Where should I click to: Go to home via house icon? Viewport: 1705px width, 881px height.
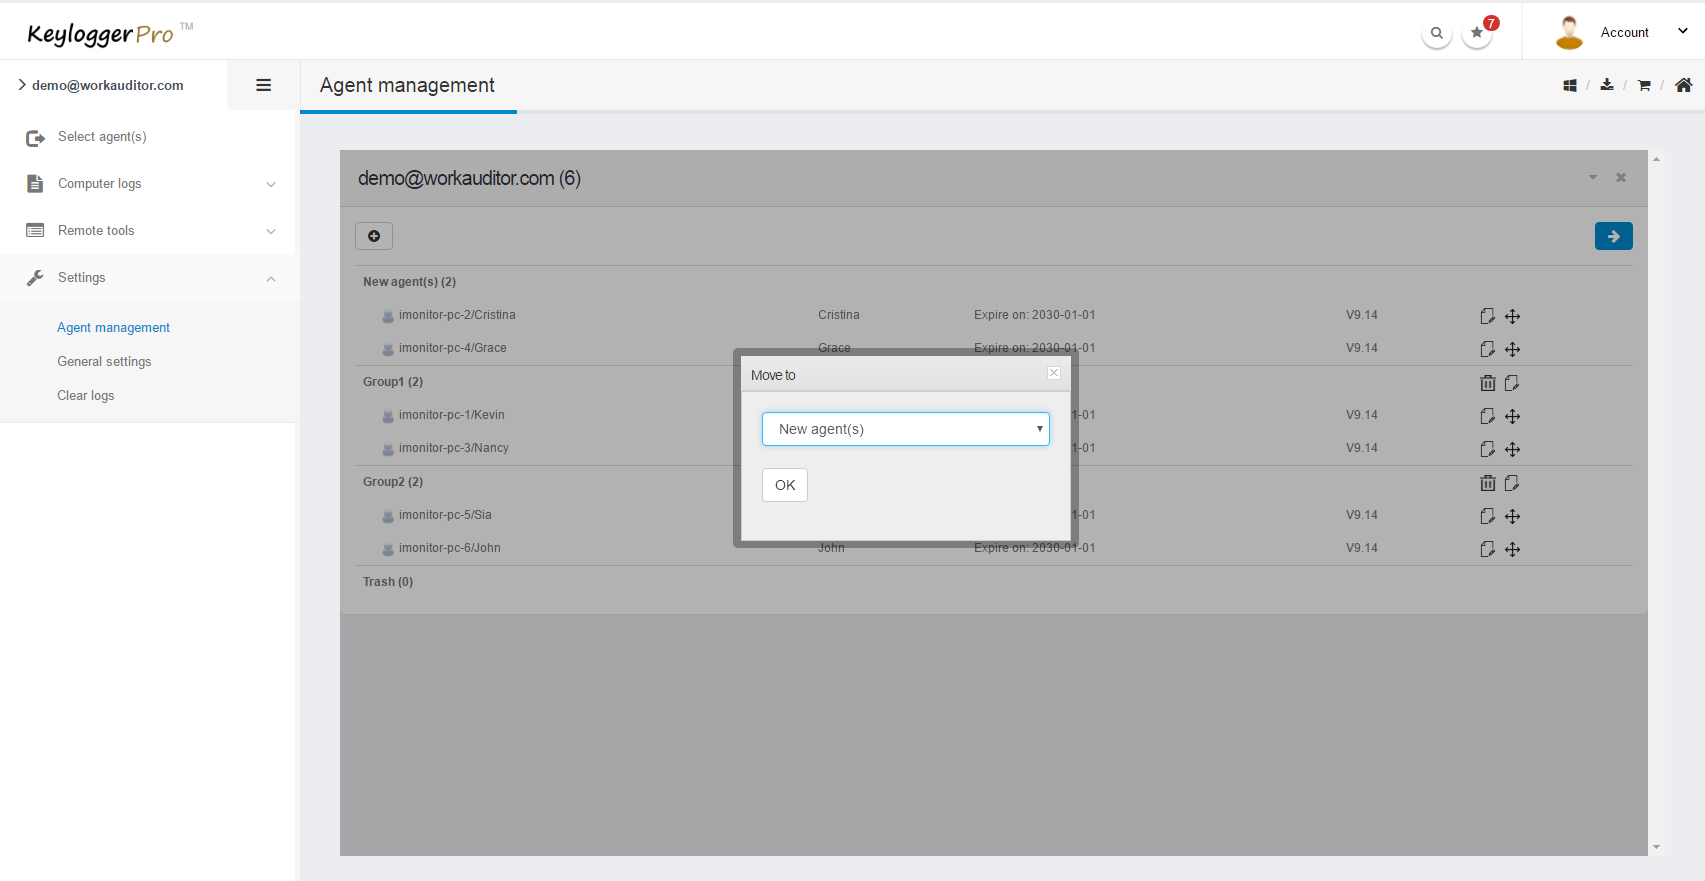tap(1684, 85)
